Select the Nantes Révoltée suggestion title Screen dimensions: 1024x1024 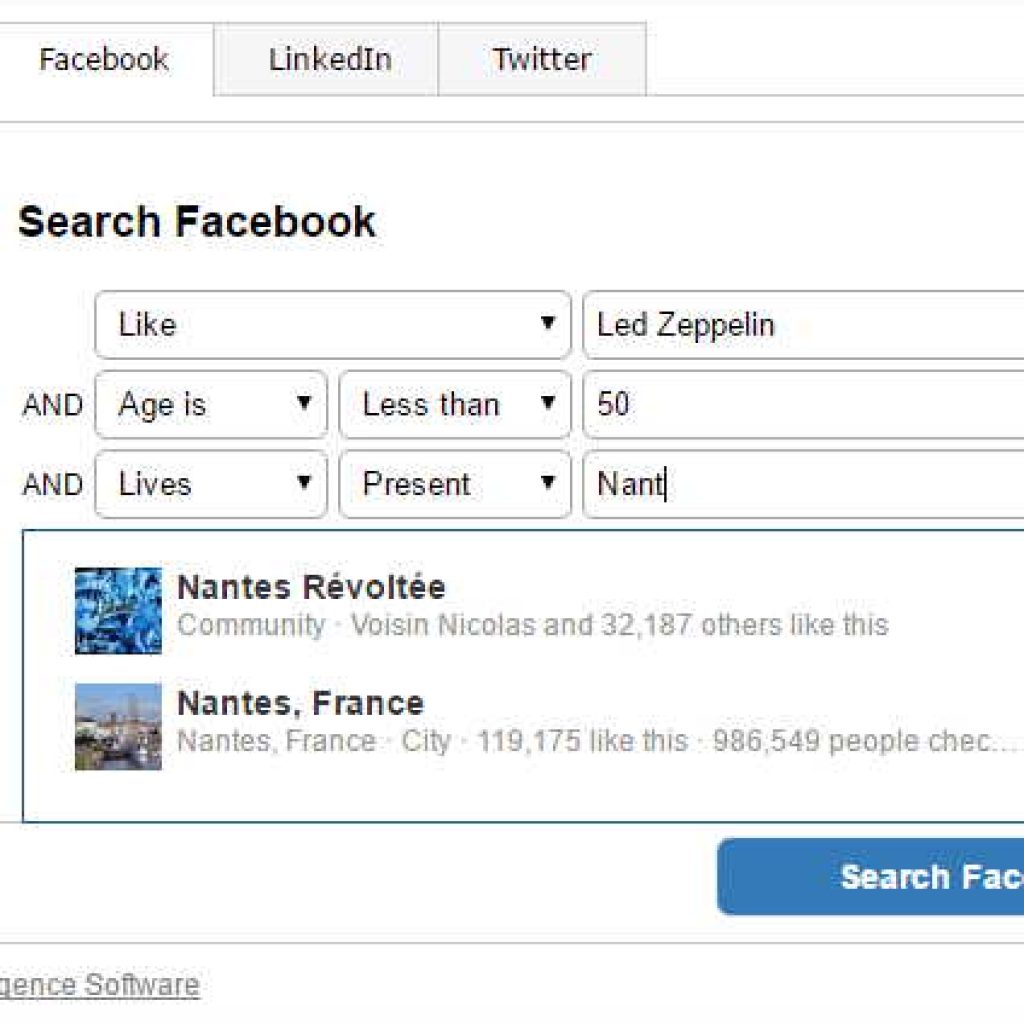click(312, 586)
